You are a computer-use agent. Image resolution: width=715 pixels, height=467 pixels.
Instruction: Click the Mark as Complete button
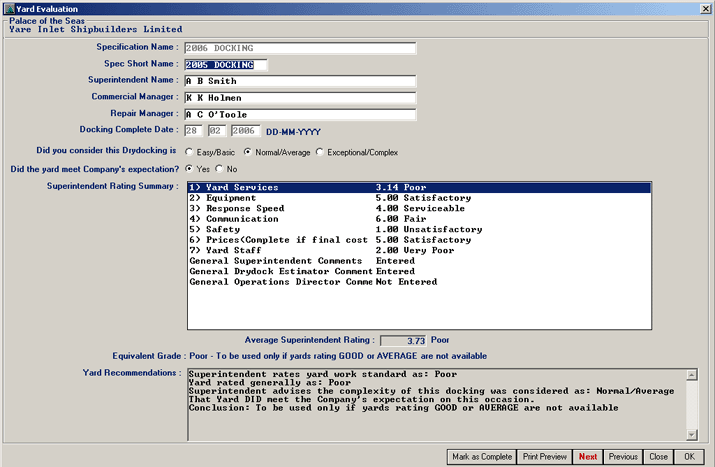480,456
